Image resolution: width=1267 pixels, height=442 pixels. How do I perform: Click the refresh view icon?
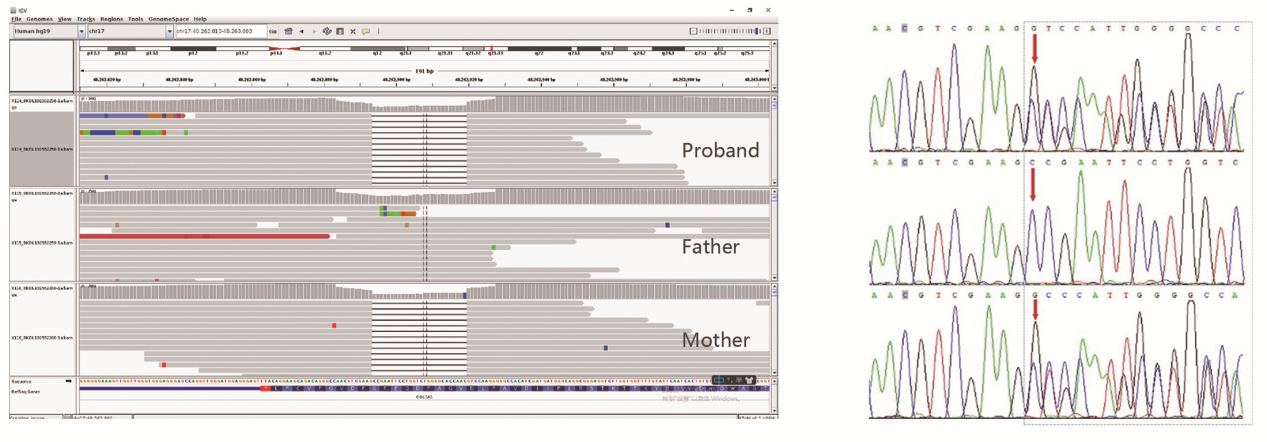click(327, 31)
